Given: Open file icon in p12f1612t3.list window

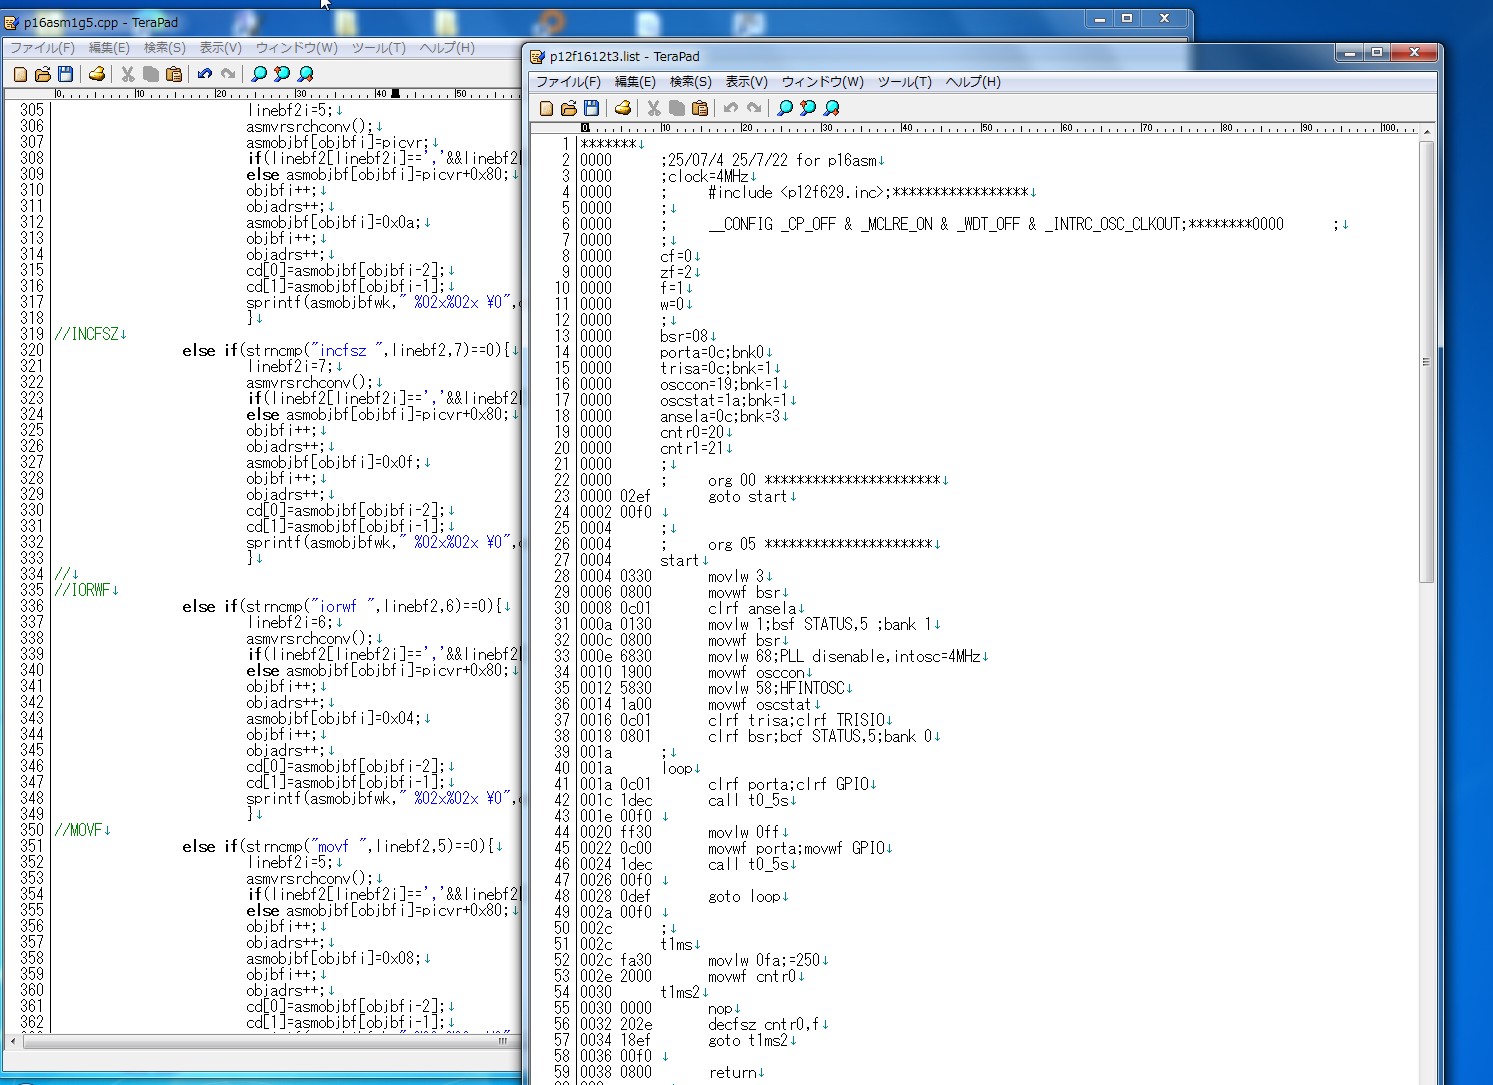Looking at the screenshot, I should coord(569,108).
